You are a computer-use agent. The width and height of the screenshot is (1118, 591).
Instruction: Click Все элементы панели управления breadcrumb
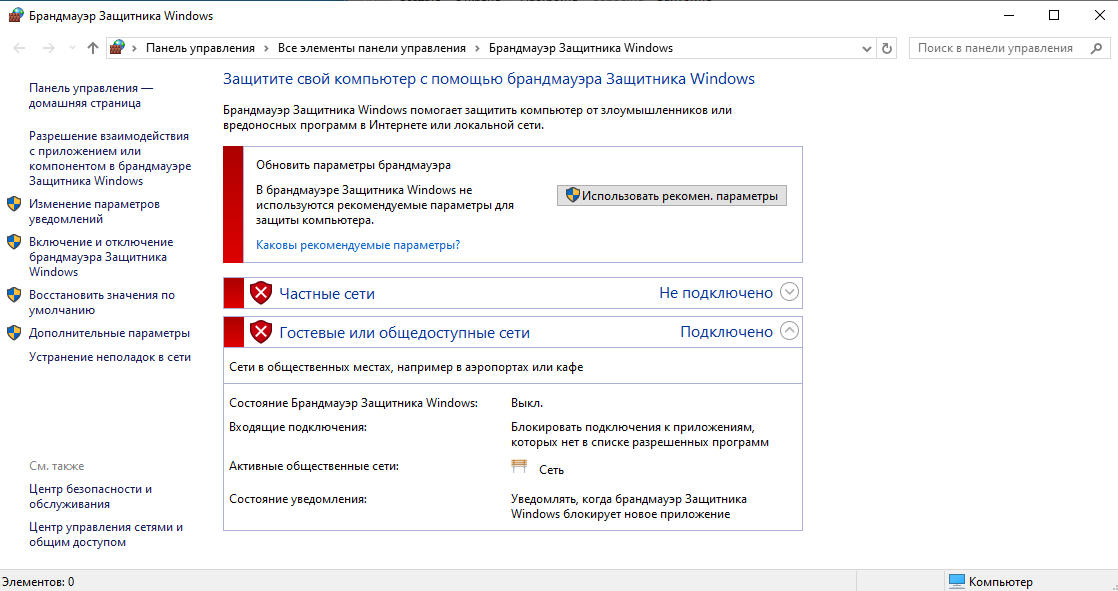(x=371, y=48)
